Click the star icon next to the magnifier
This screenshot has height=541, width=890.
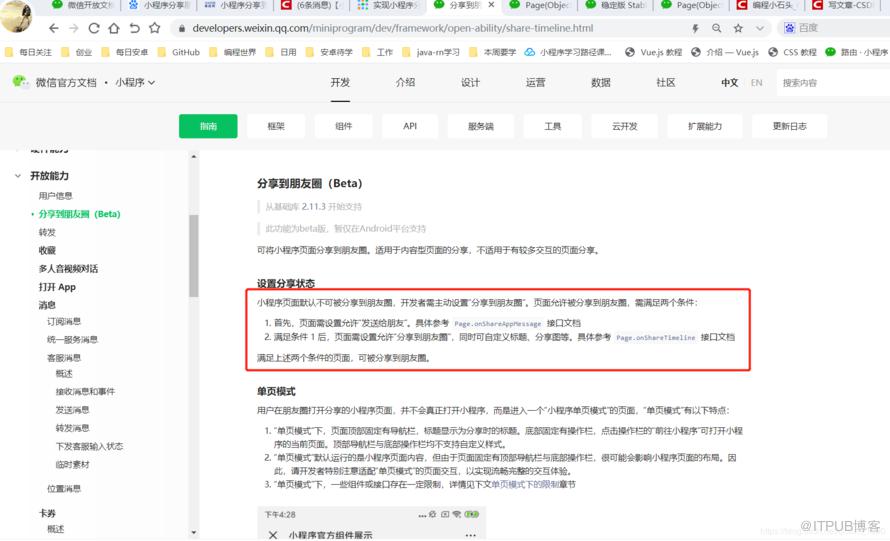pos(738,28)
